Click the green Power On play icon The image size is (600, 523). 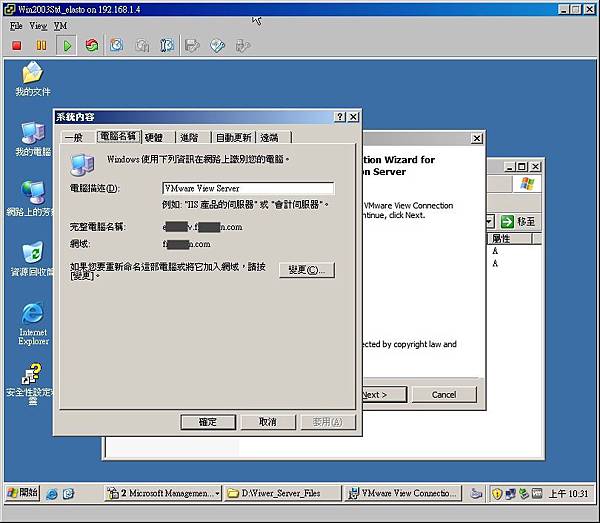[x=67, y=46]
